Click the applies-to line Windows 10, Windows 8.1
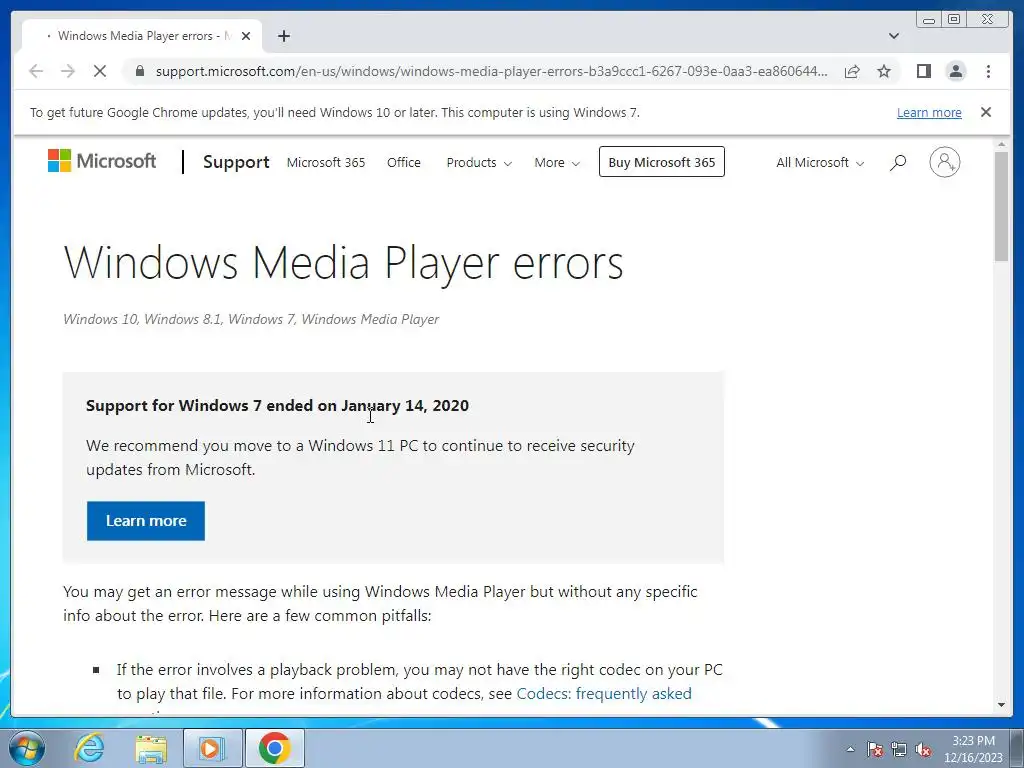The width and height of the screenshot is (1024, 768). tap(251, 319)
